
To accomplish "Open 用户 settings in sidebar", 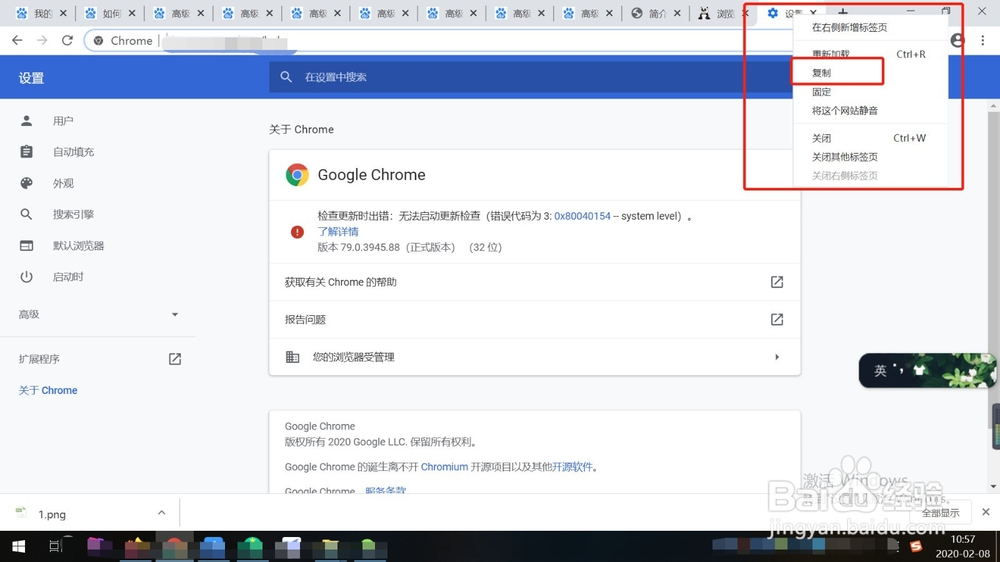I will click(63, 121).
